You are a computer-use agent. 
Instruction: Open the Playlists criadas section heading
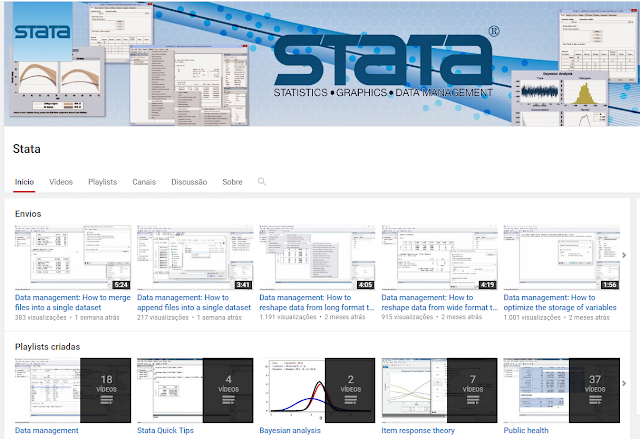point(47,347)
